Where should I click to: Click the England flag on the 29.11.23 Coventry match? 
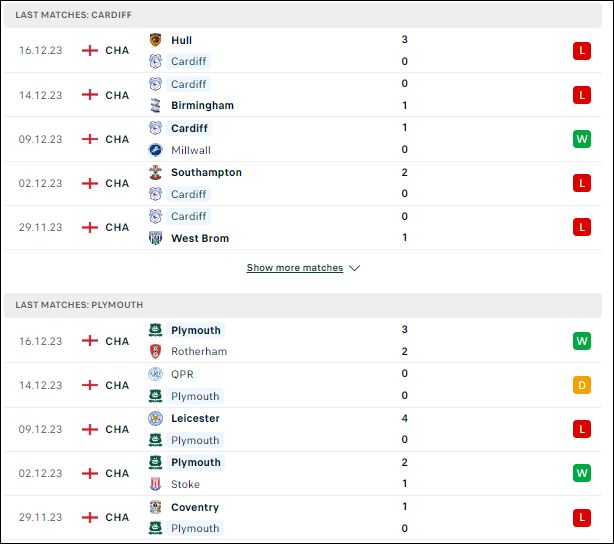pyautogui.click(x=90, y=517)
